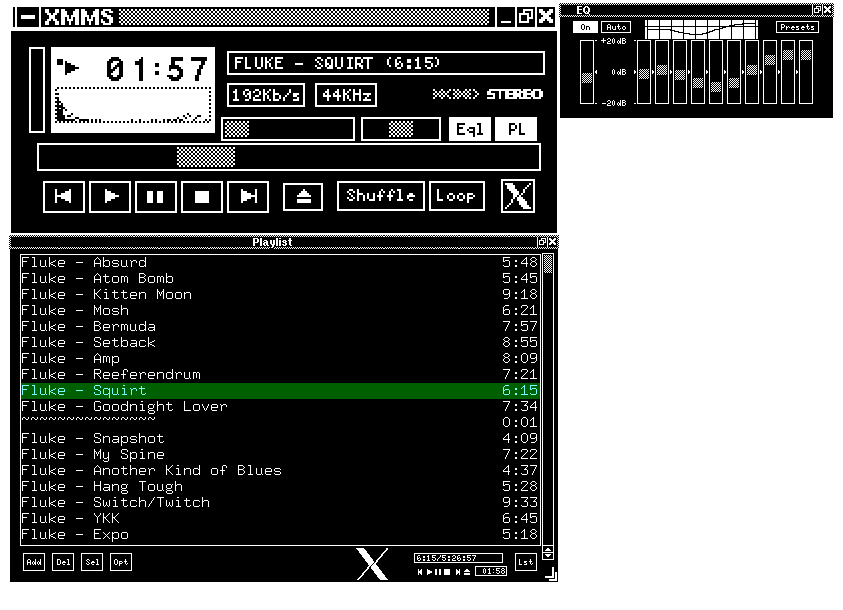
Task: Toggle the playlist with the PL button
Action: click(516, 128)
